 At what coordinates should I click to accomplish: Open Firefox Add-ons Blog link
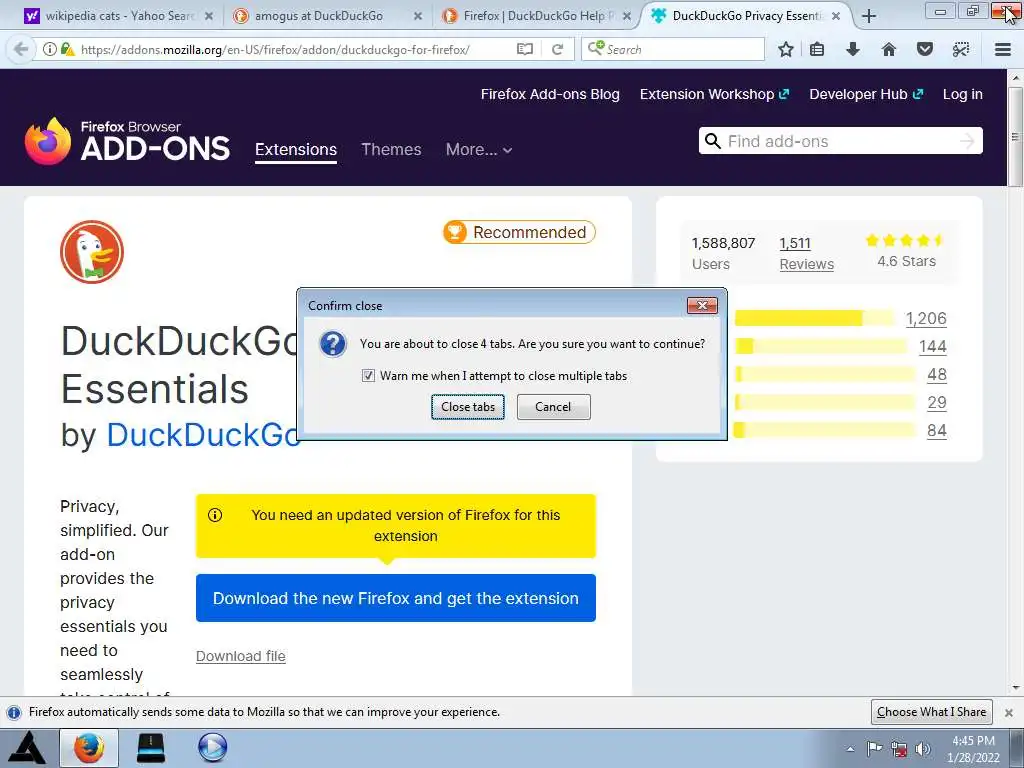pyautogui.click(x=550, y=94)
